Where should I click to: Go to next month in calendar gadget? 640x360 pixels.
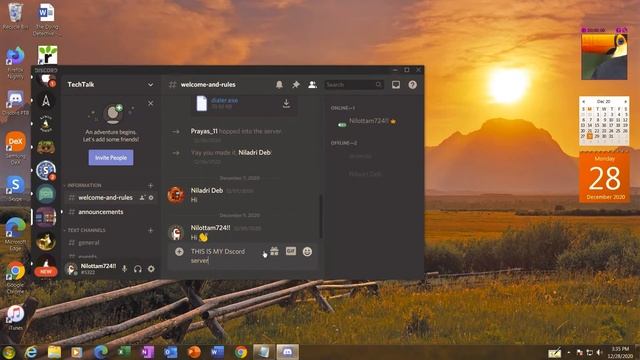click(x=625, y=101)
